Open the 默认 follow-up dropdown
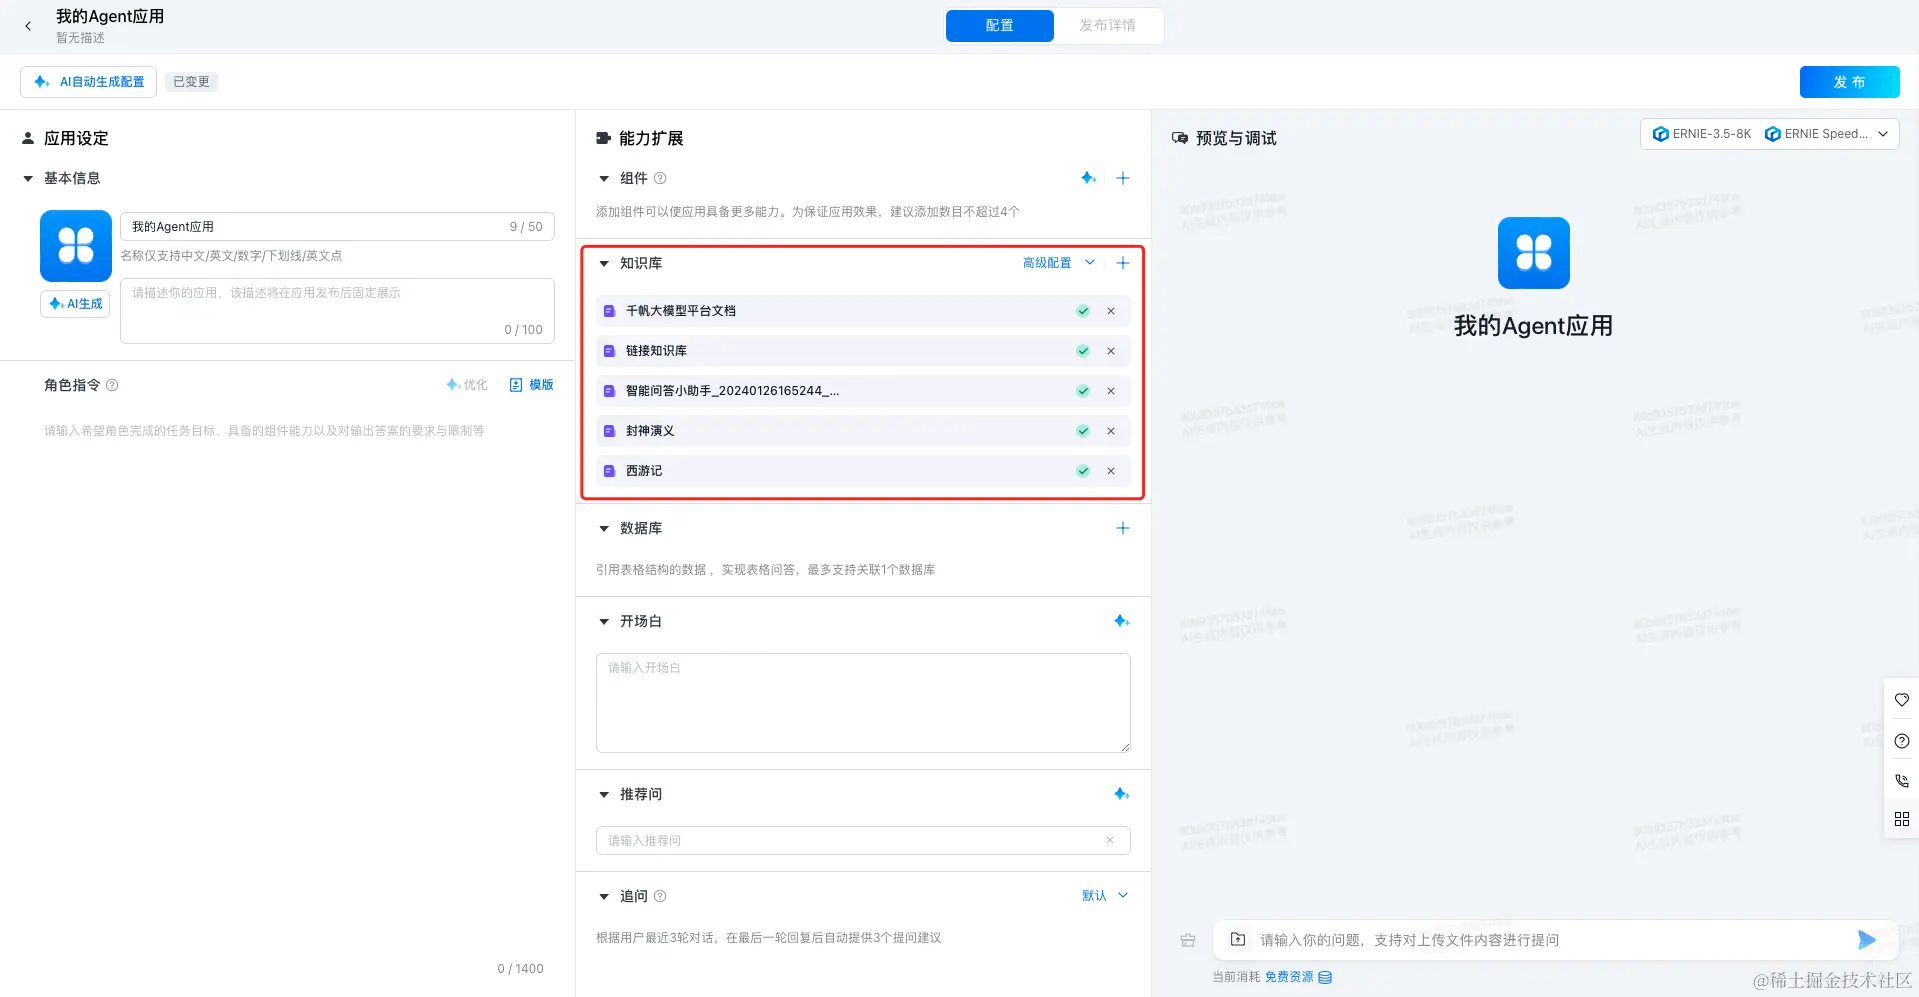The height and width of the screenshot is (997, 1919). pos(1105,896)
